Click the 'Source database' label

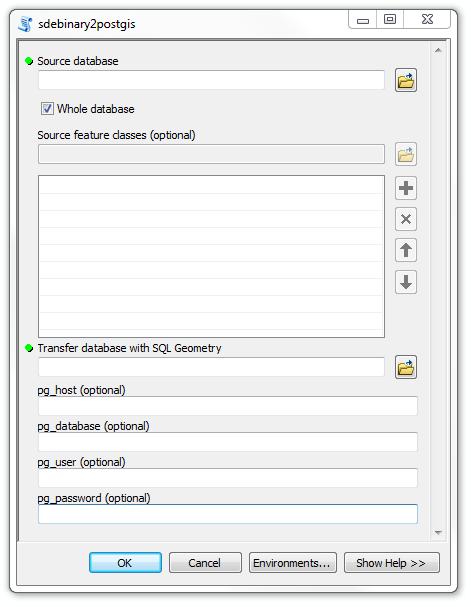pos(78,61)
